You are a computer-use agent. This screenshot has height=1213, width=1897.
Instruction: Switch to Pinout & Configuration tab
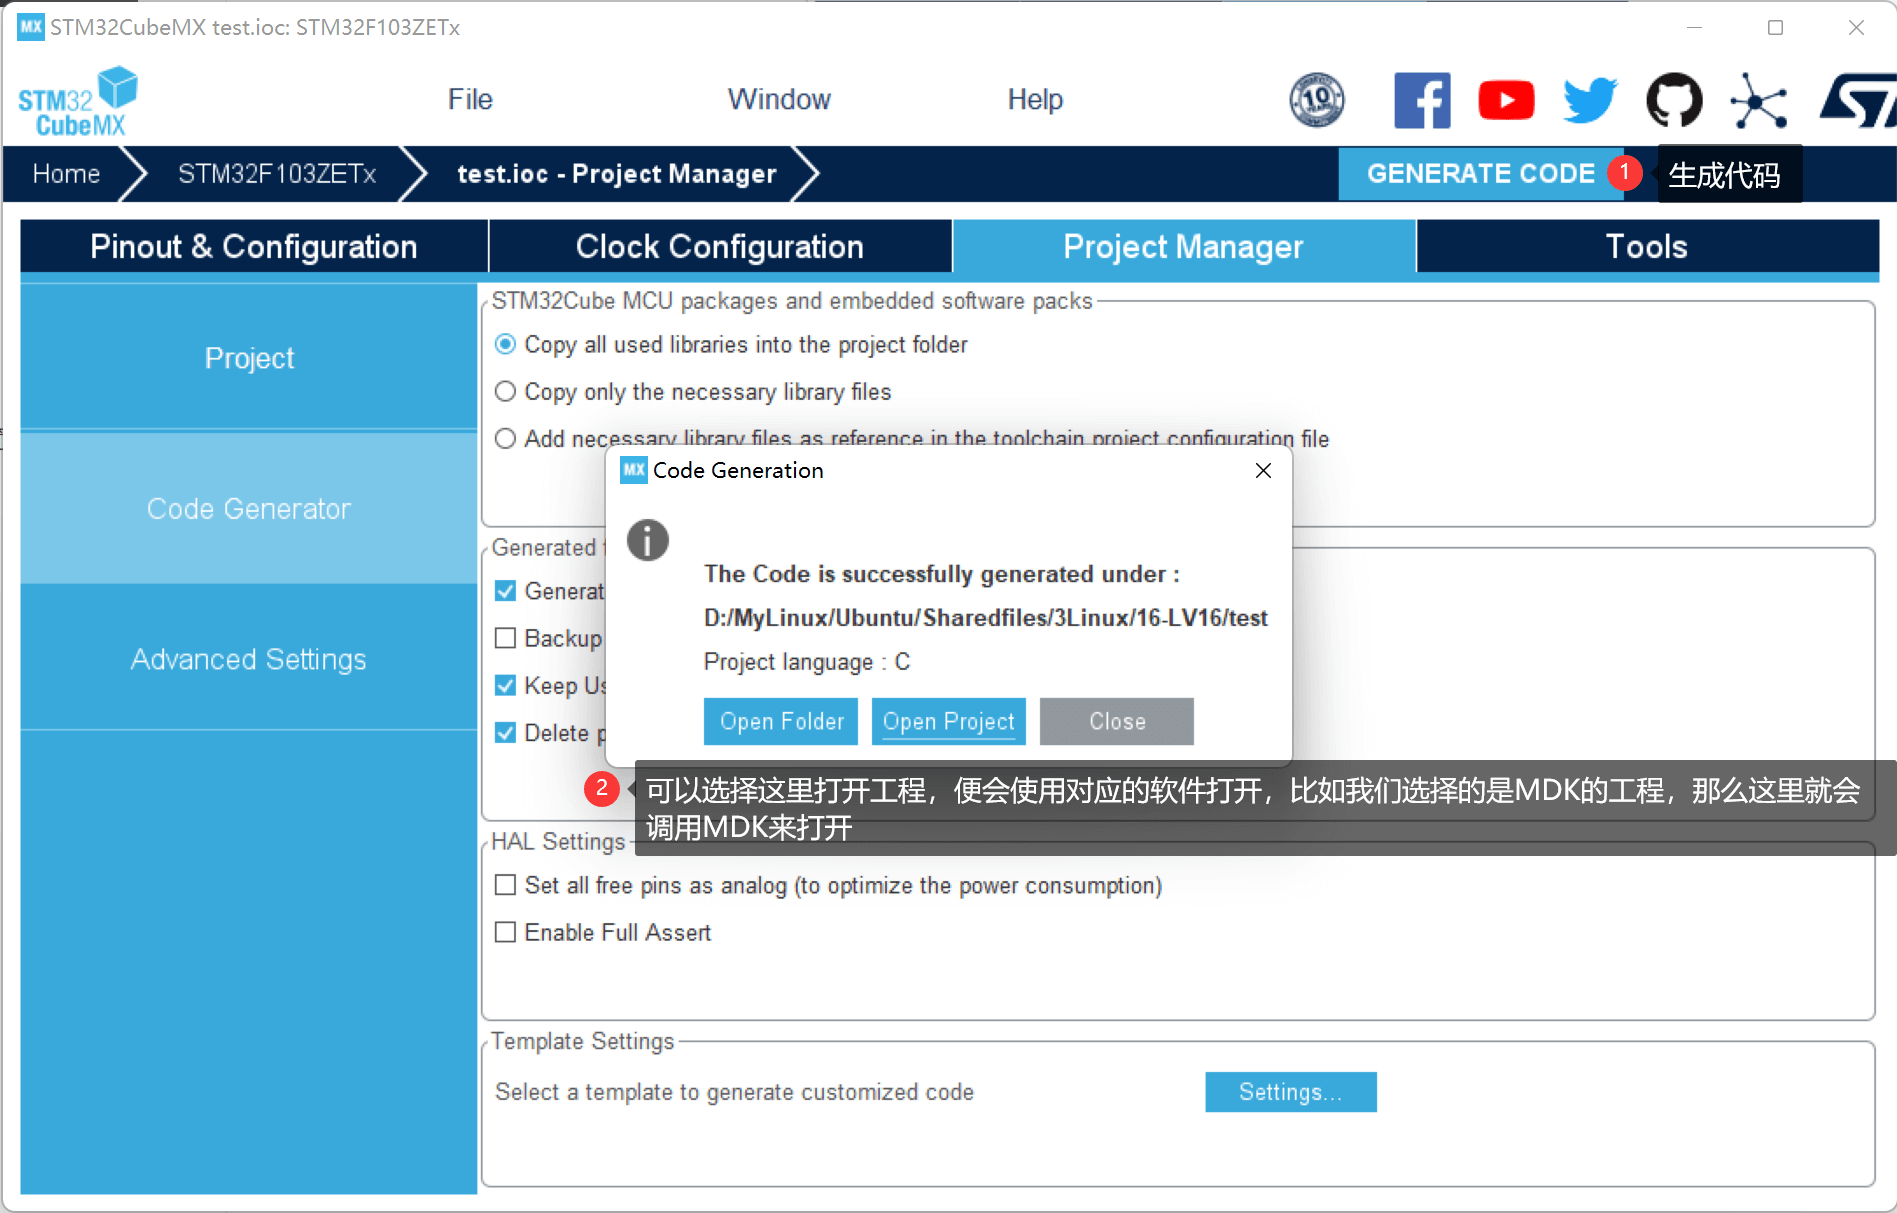pyautogui.click(x=253, y=247)
